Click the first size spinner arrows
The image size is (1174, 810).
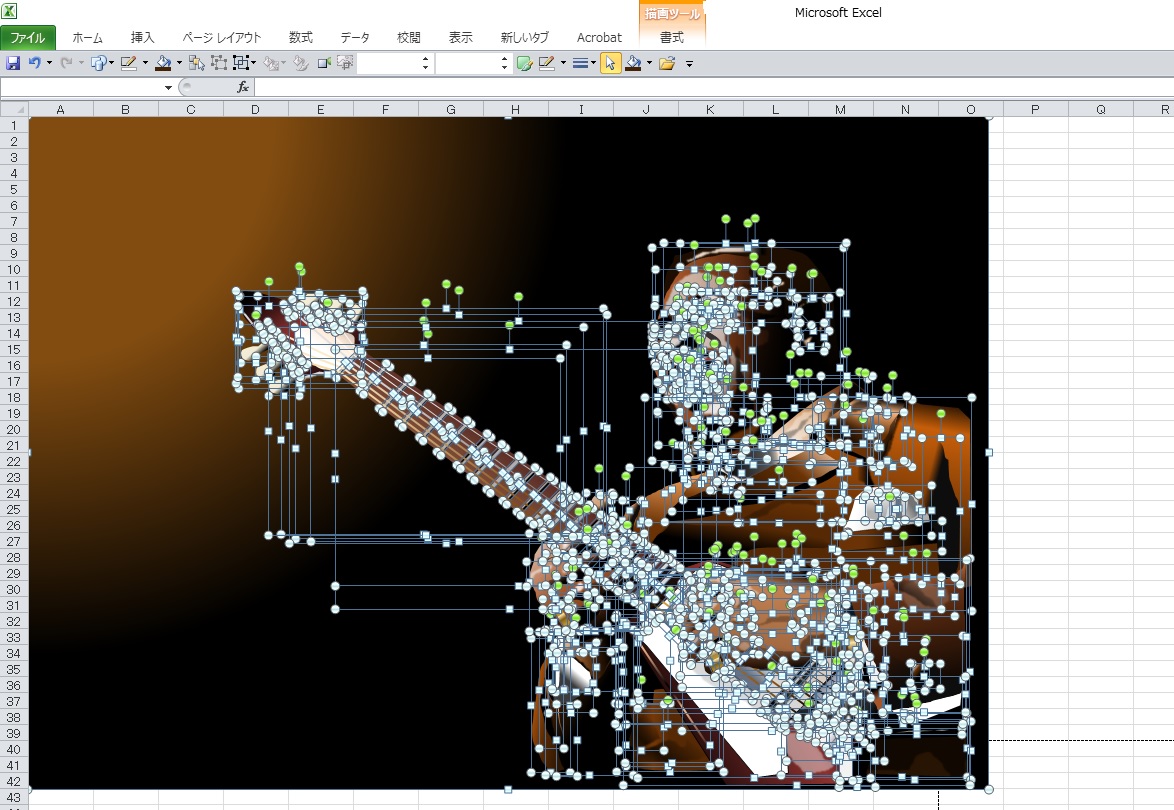click(x=425, y=64)
